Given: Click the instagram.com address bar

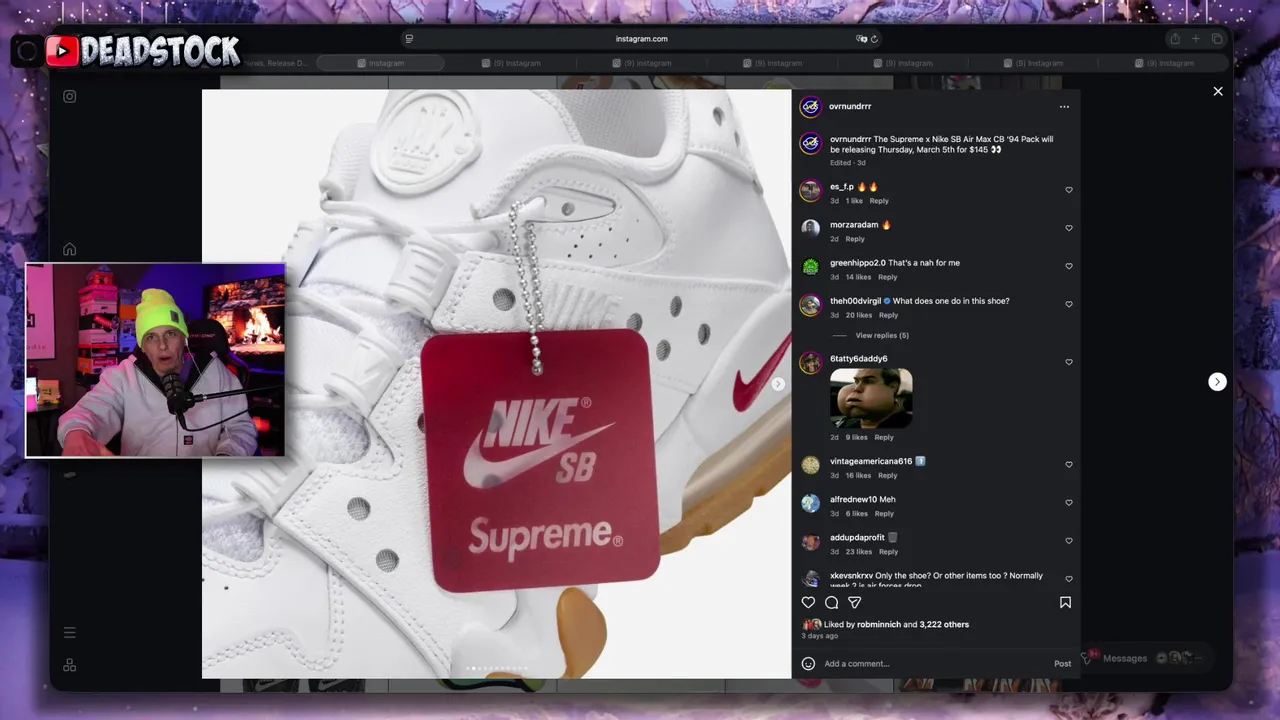Looking at the screenshot, I should (641, 39).
